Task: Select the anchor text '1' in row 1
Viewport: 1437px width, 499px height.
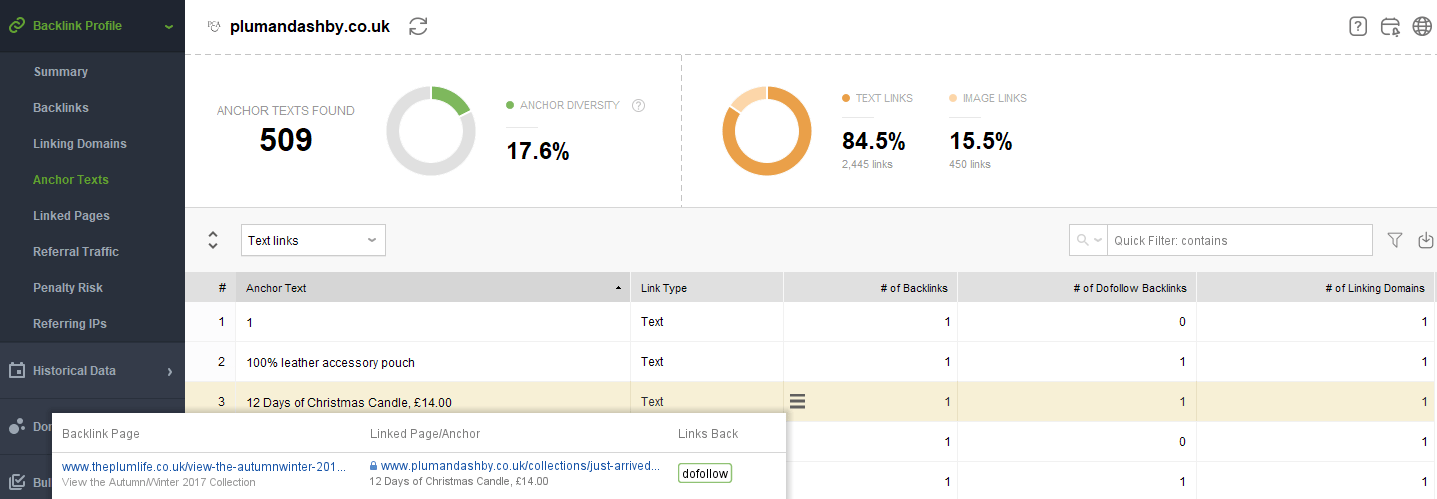Action: 250,322
